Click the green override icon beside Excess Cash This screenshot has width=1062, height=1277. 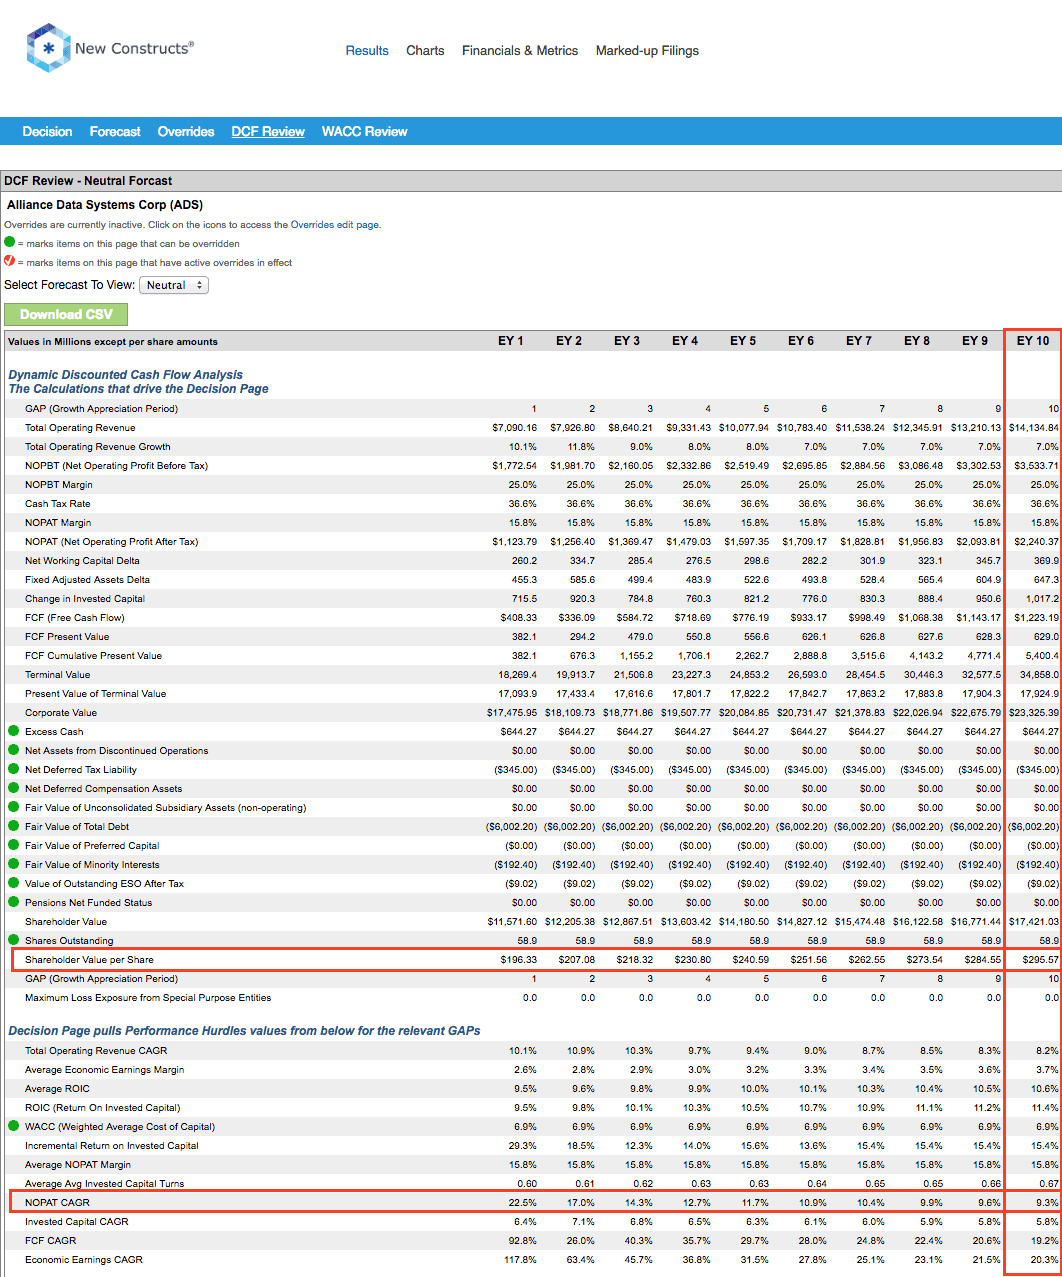[15, 731]
